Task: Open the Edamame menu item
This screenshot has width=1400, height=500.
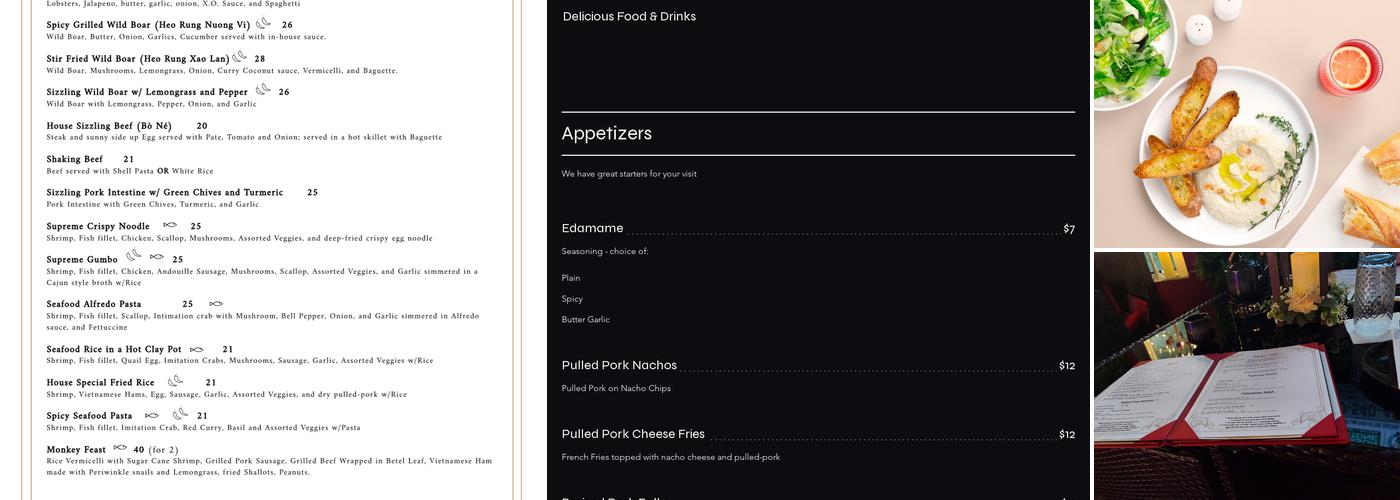Action: (x=592, y=229)
